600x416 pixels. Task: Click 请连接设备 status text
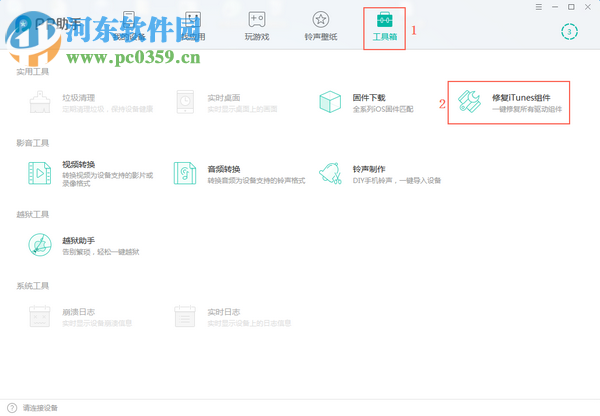tap(40, 408)
